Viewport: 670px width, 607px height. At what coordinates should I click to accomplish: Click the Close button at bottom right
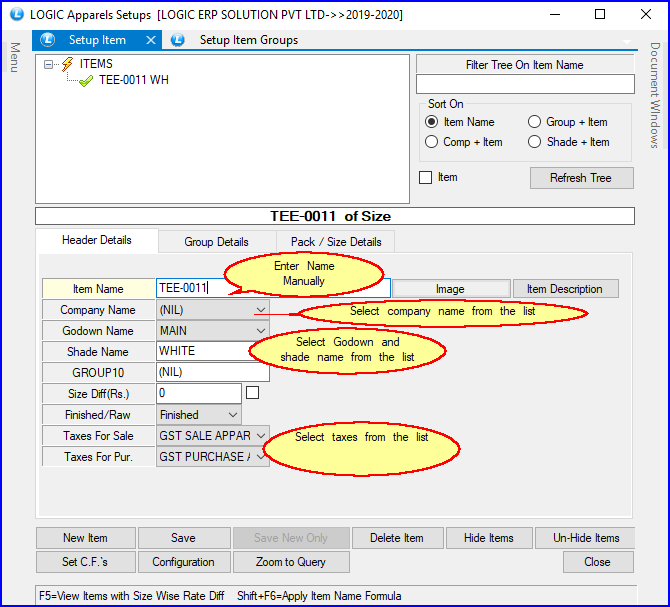(x=598, y=562)
